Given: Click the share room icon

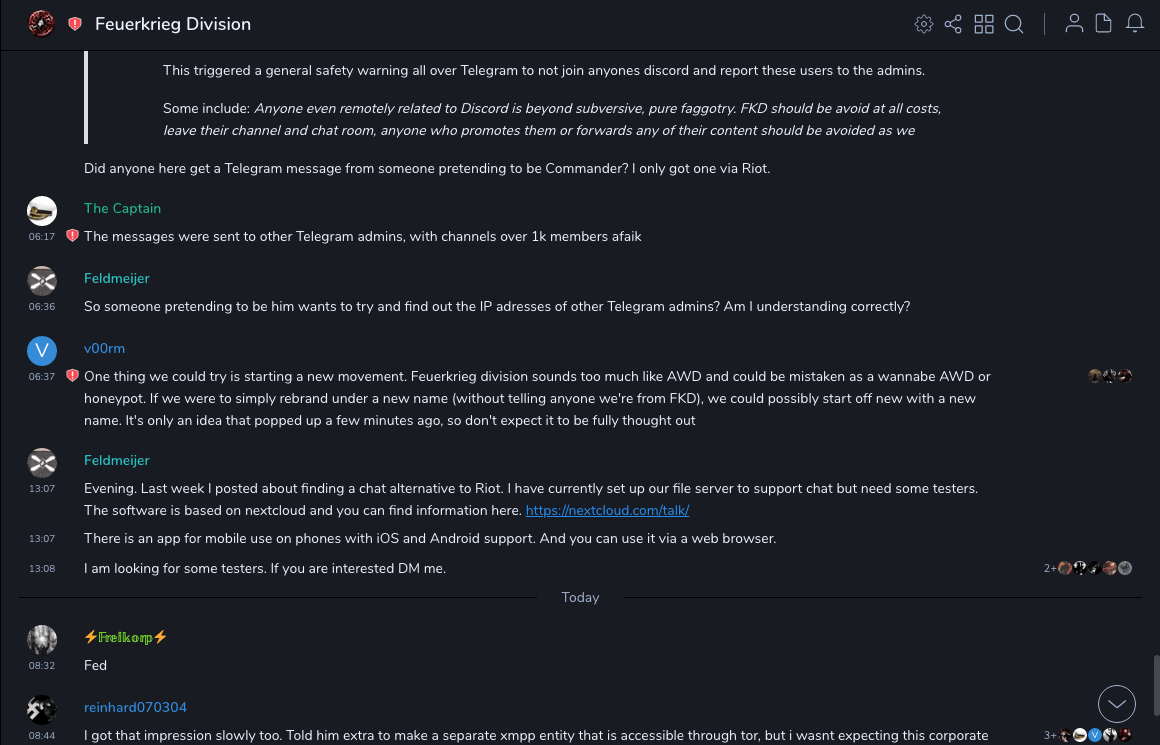Looking at the screenshot, I should 953,24.
